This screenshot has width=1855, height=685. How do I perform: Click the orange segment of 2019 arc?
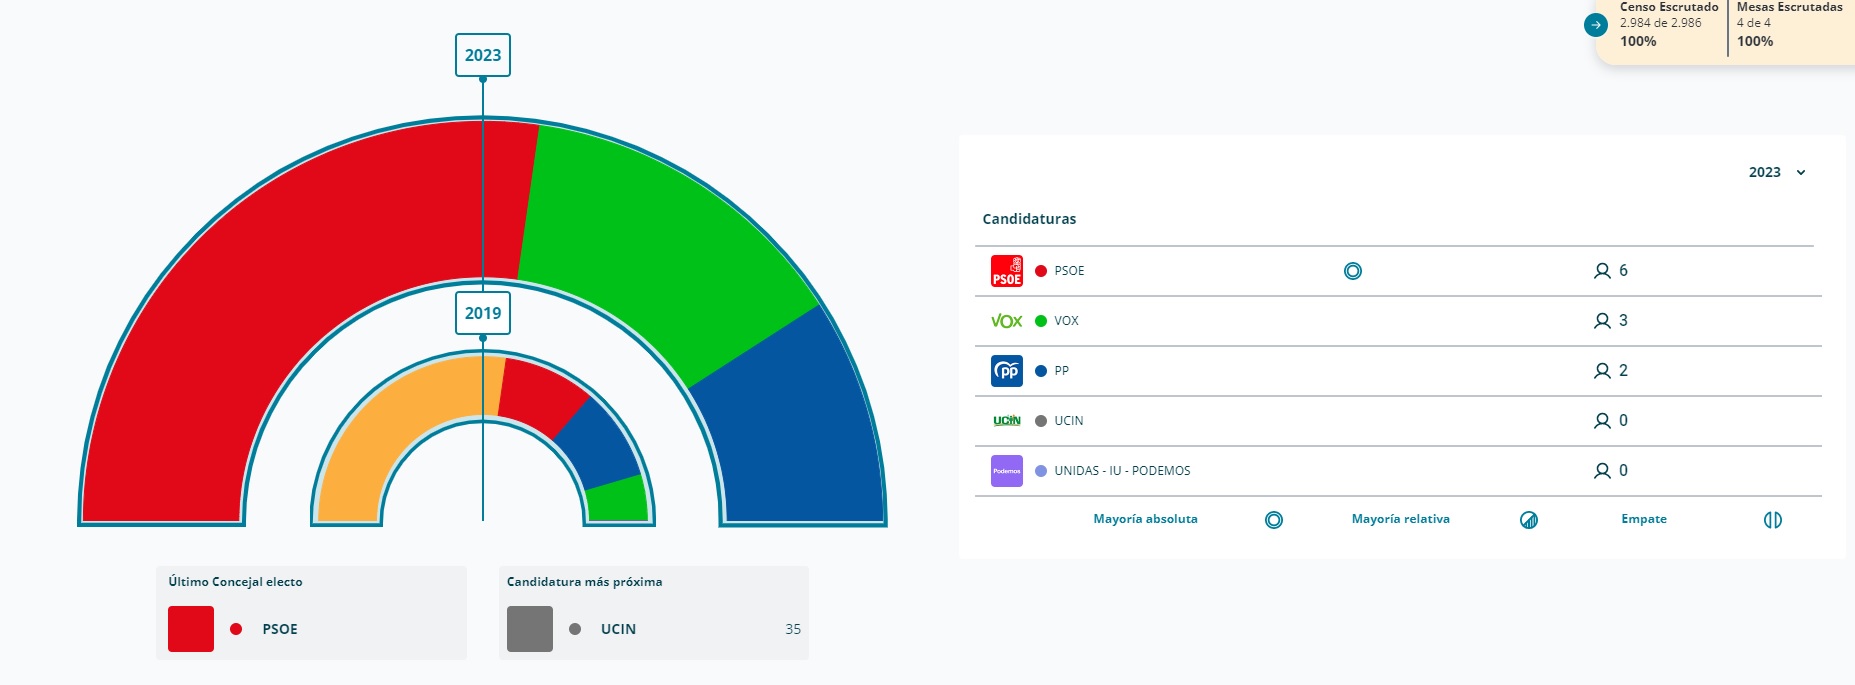click(390, 420)
